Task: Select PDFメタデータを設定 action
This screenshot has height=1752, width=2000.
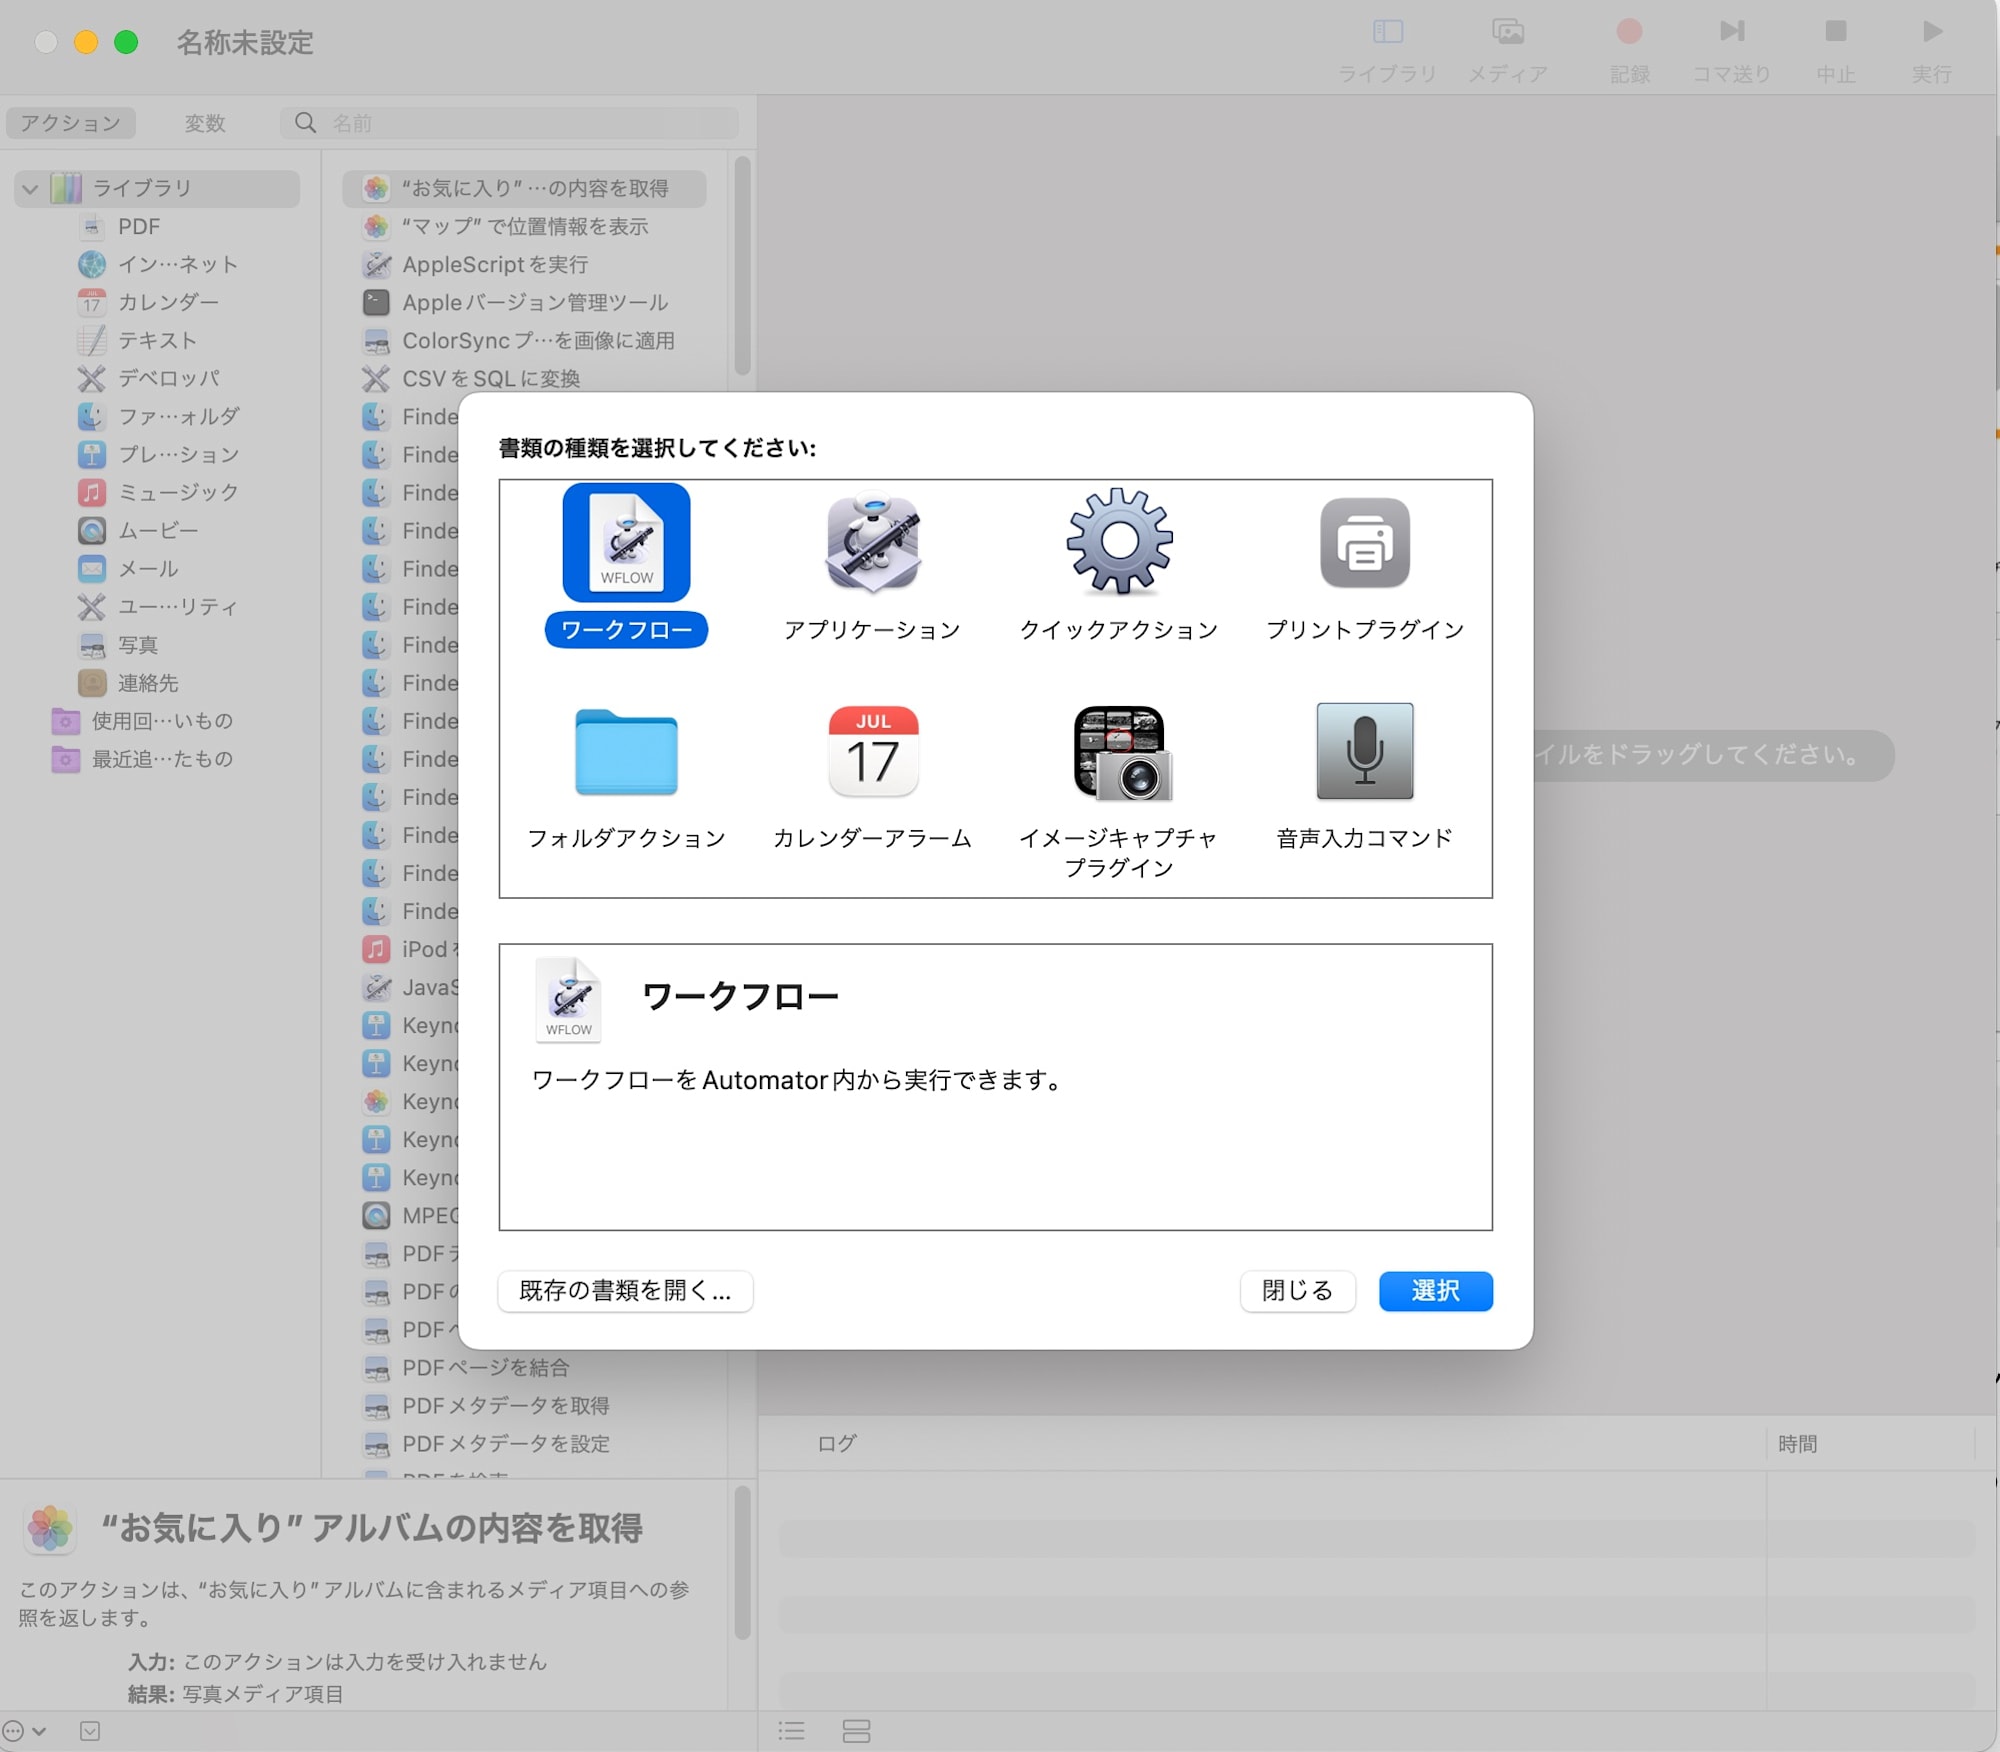Action: point(486,1443)
